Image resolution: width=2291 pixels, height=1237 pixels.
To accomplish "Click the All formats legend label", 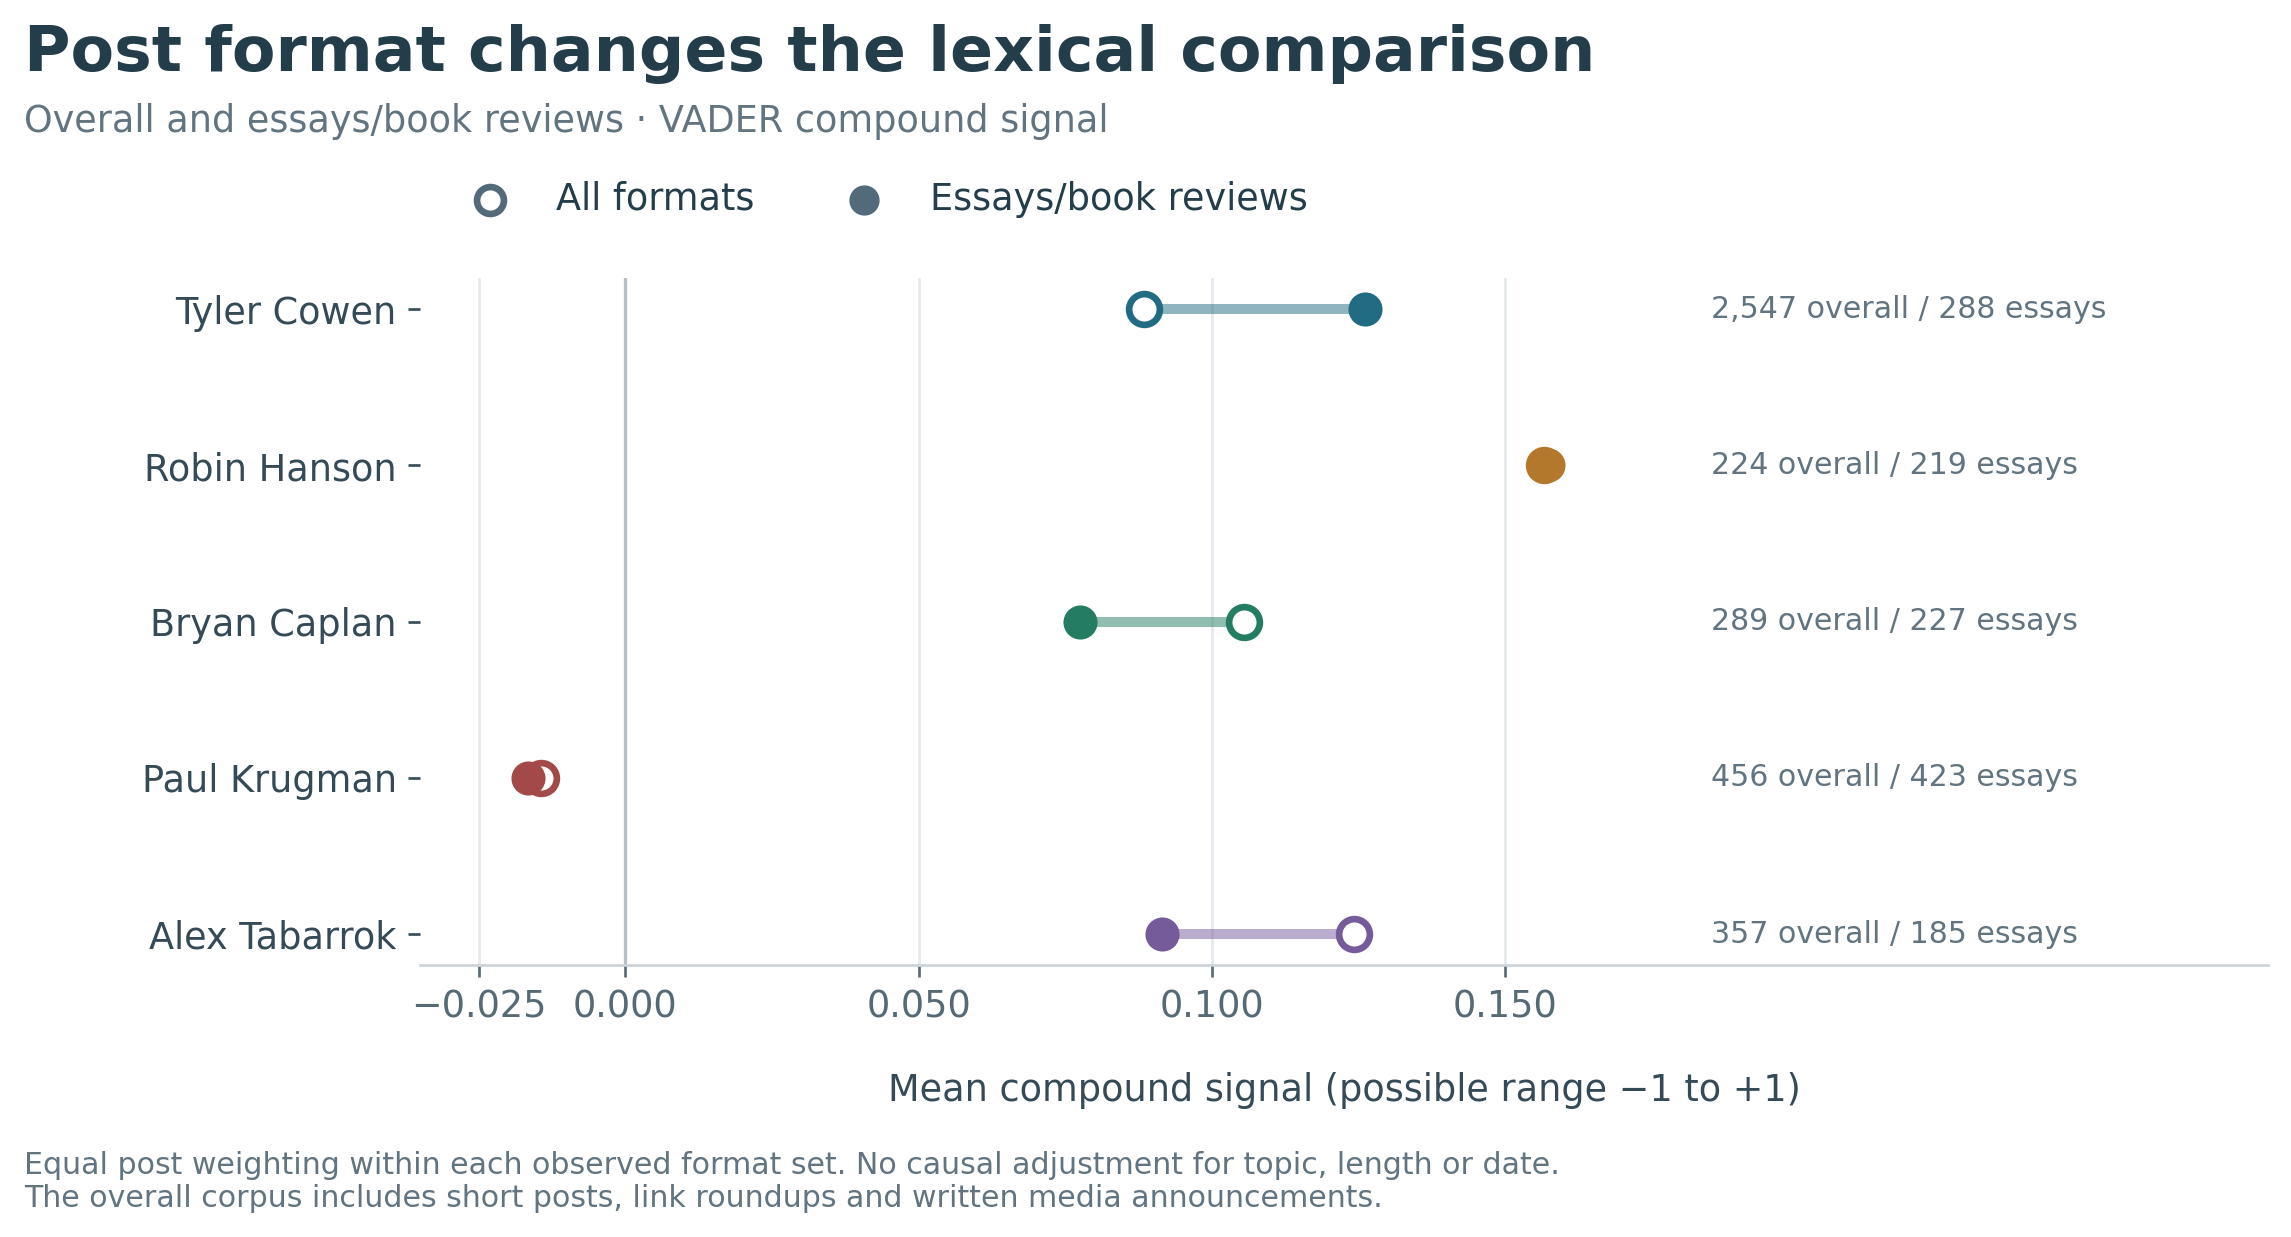I will click(x=655, y=198).
